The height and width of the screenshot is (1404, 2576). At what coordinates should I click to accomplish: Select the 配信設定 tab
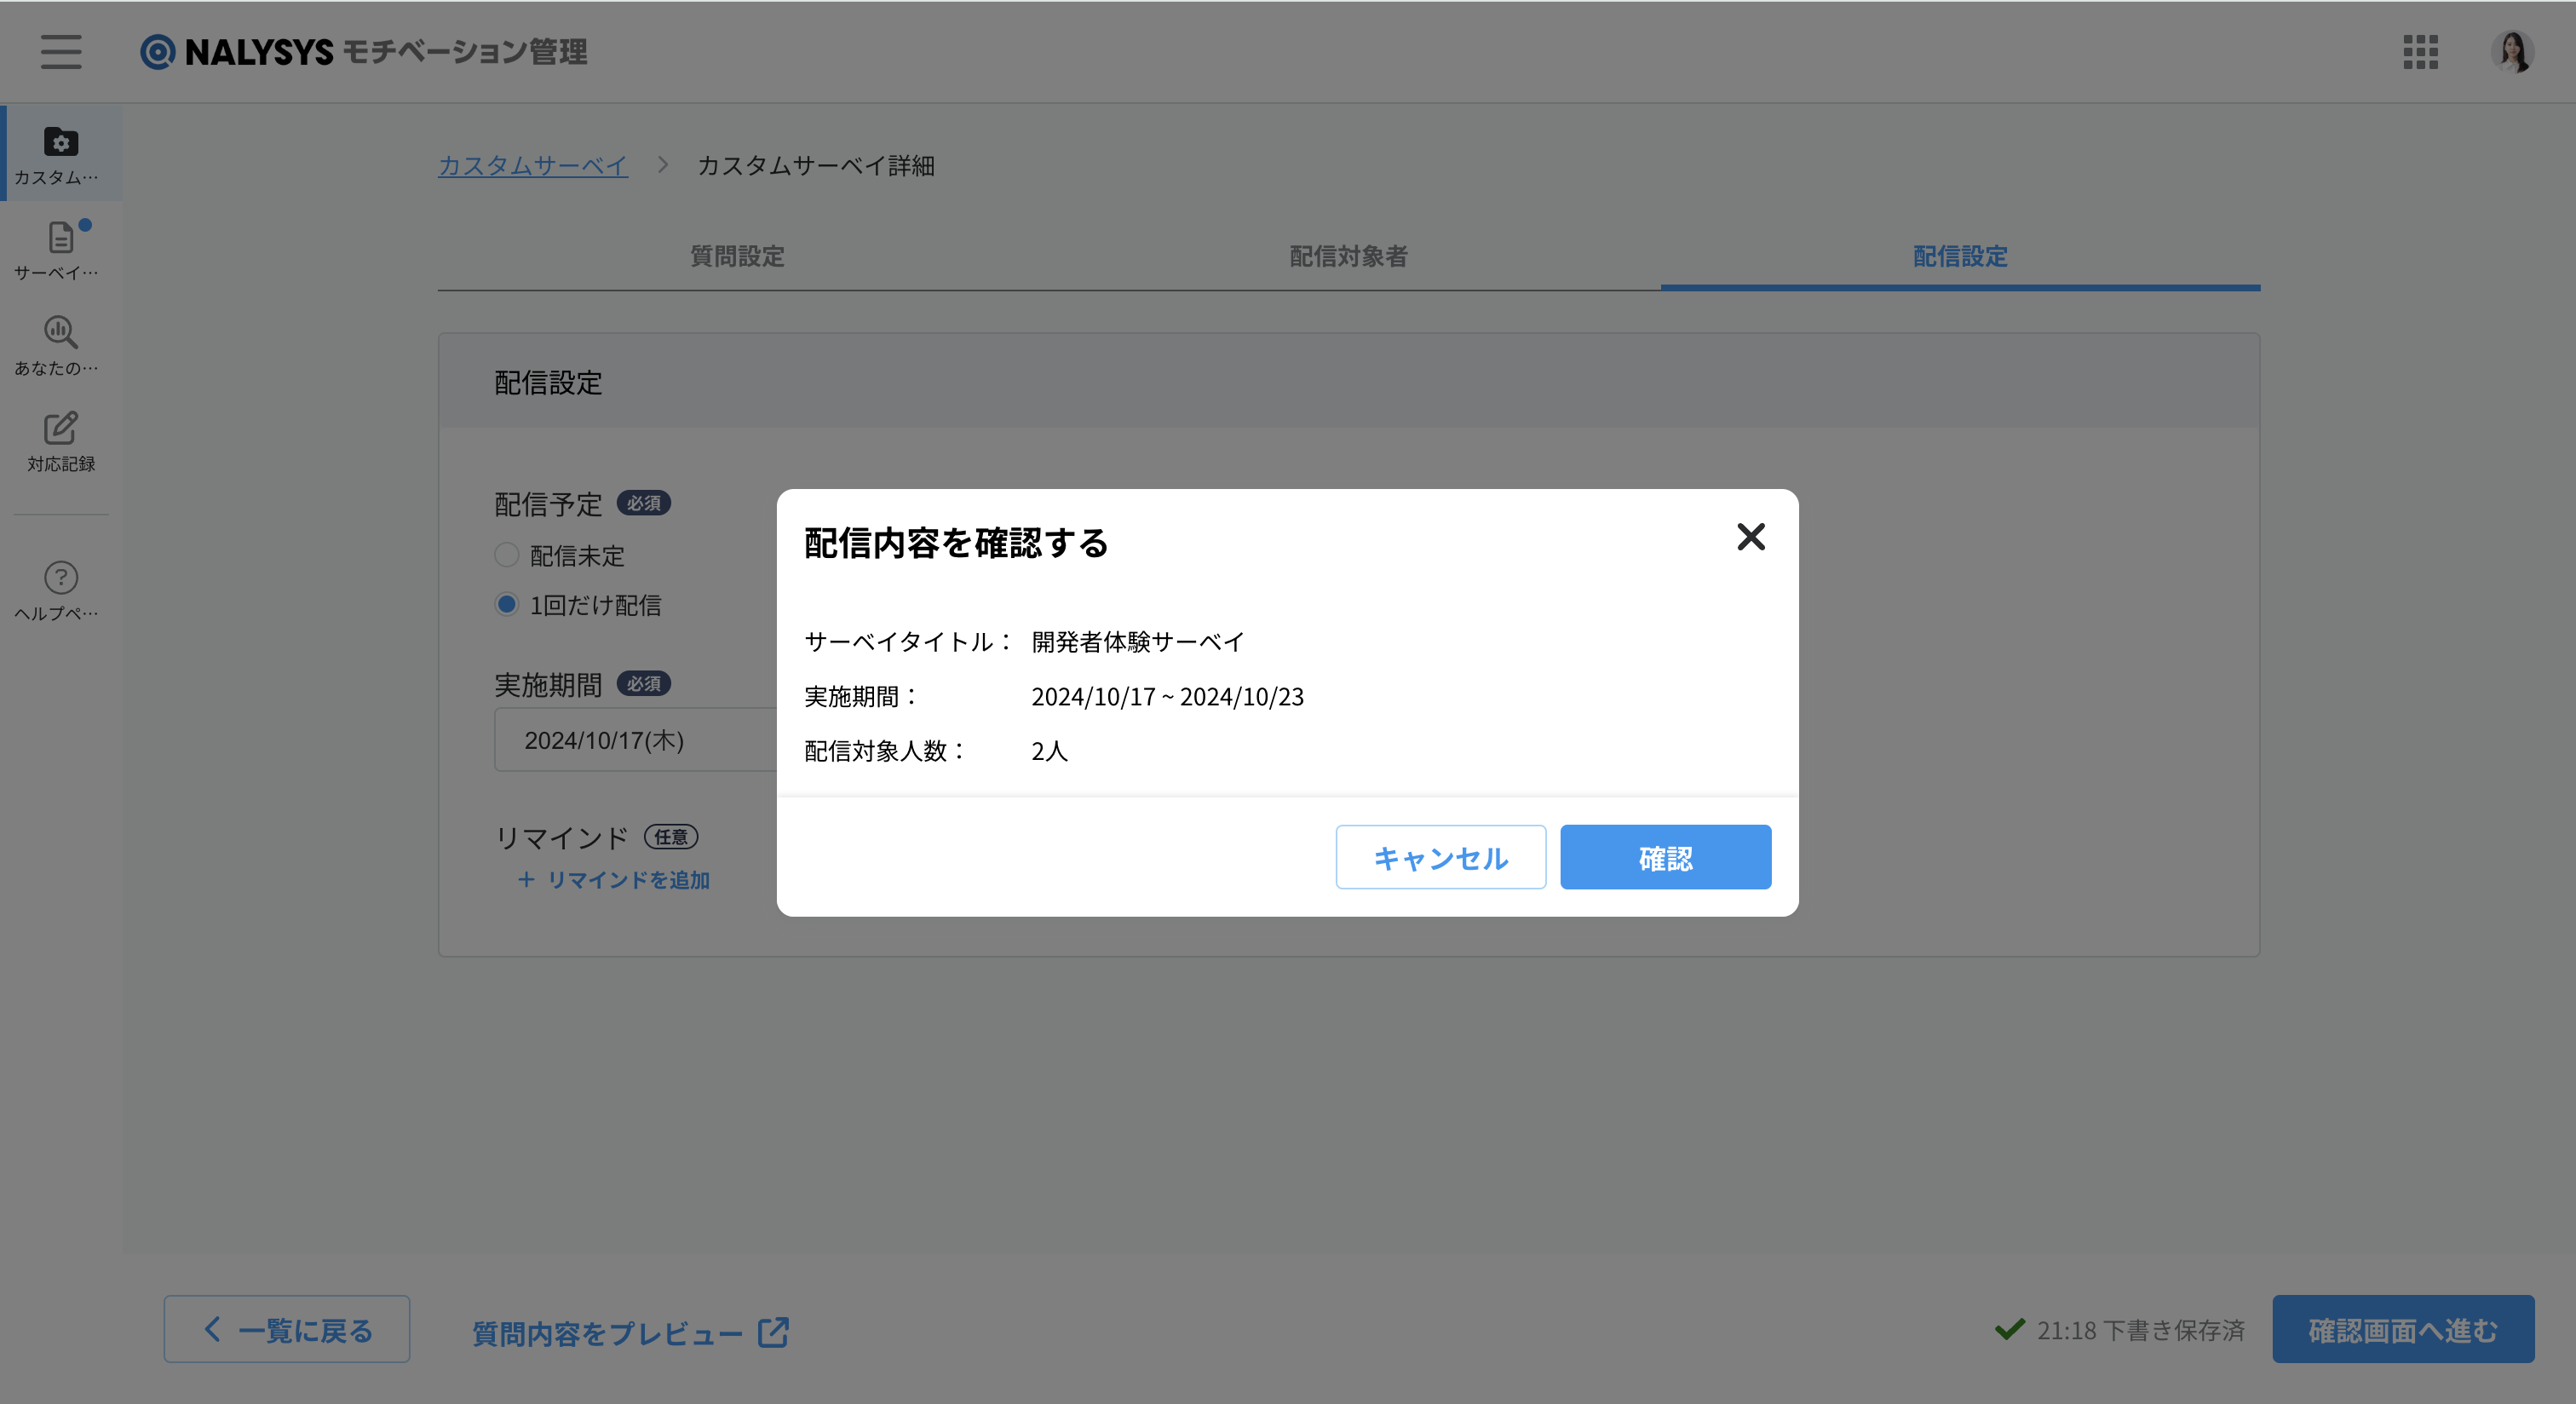1960,256
